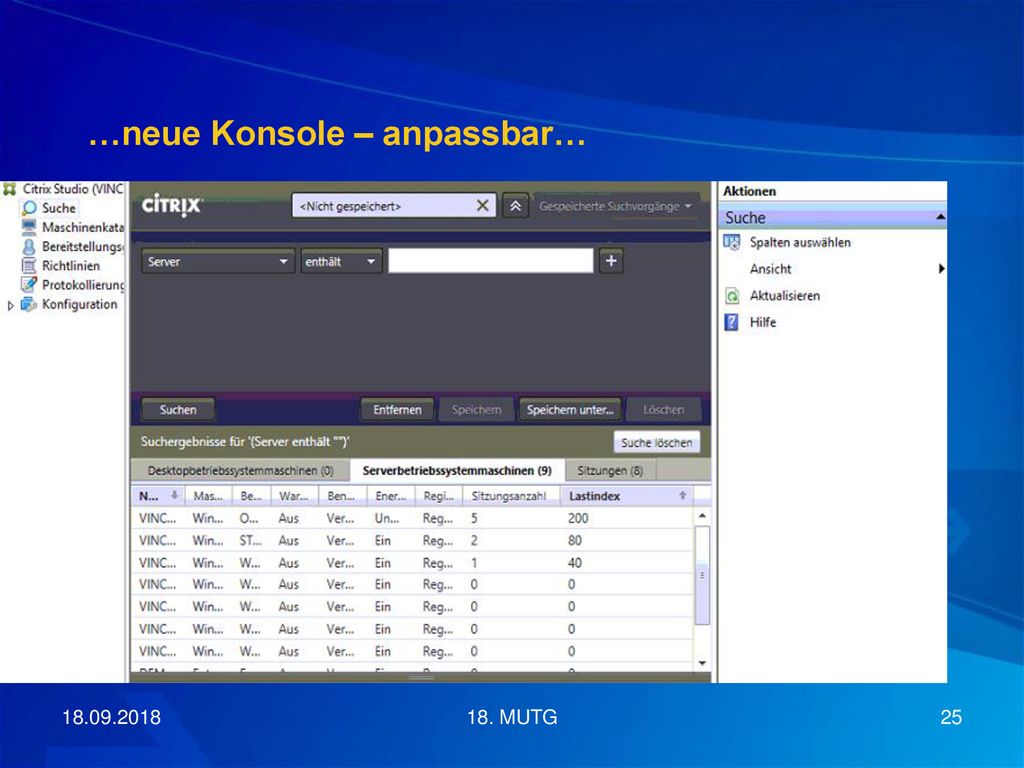Select the row with Lastindex 80
The width and height of the screenshot is (1024, 768).
412,540
